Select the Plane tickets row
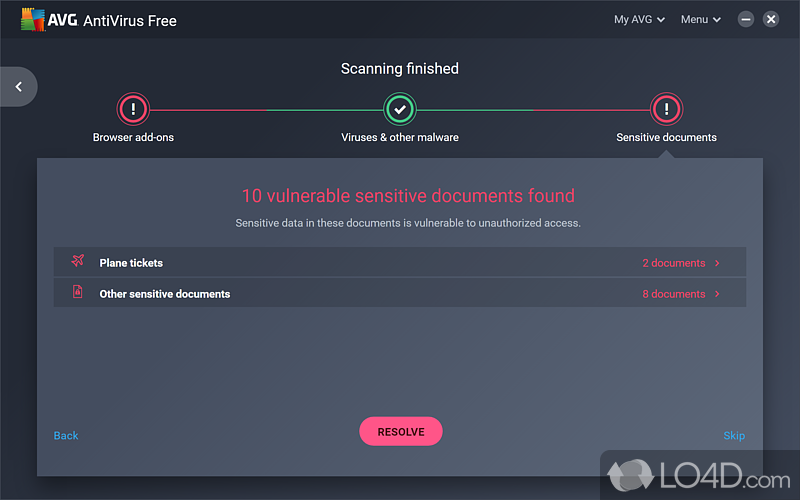 (x=400, y=263)
